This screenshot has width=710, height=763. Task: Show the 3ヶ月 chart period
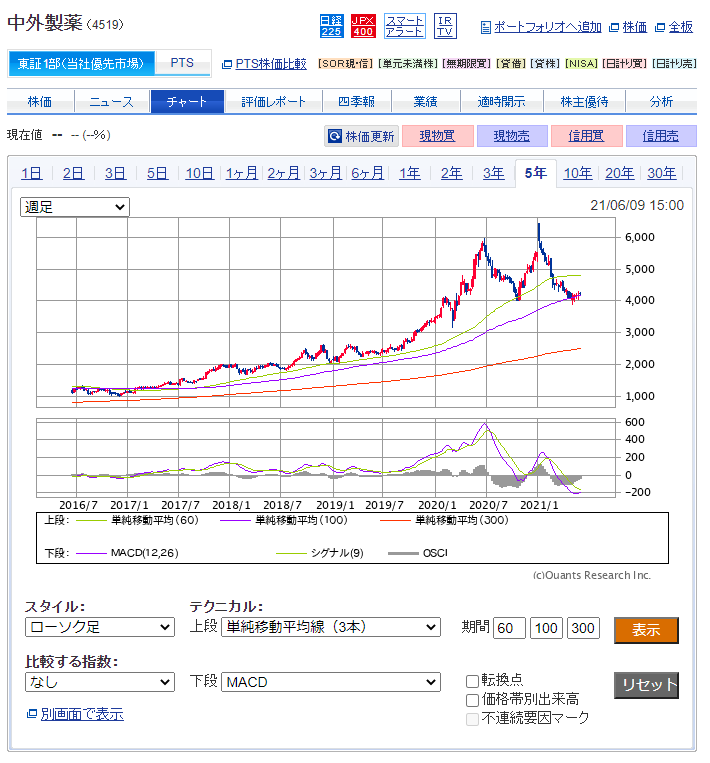[326, 173]
